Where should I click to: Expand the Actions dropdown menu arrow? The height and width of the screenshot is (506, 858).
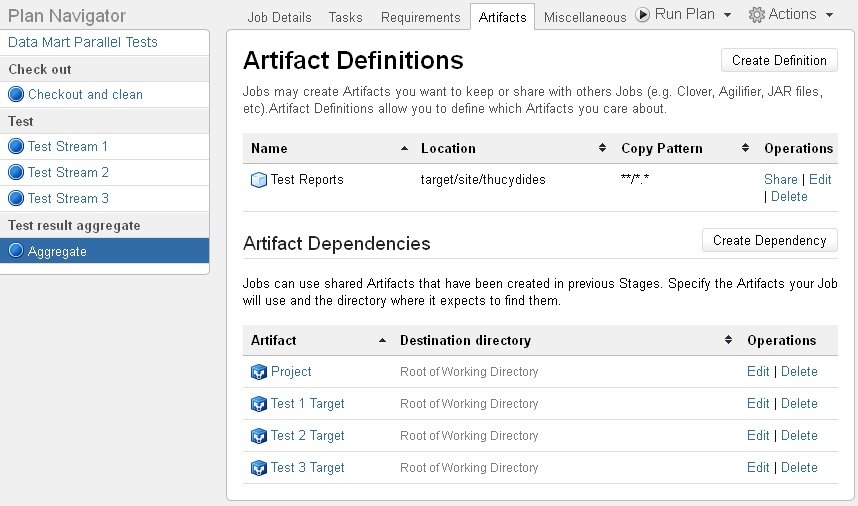tap(829, 15)
